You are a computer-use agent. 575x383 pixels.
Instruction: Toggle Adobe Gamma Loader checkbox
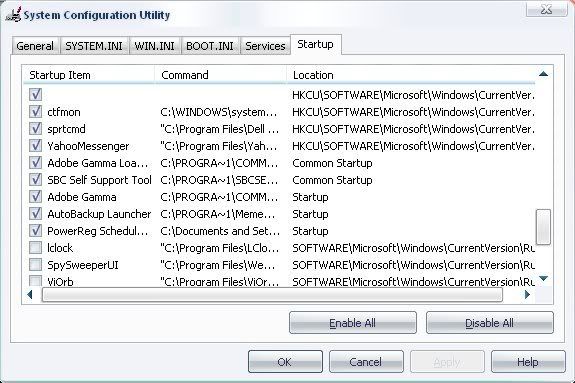35,163
